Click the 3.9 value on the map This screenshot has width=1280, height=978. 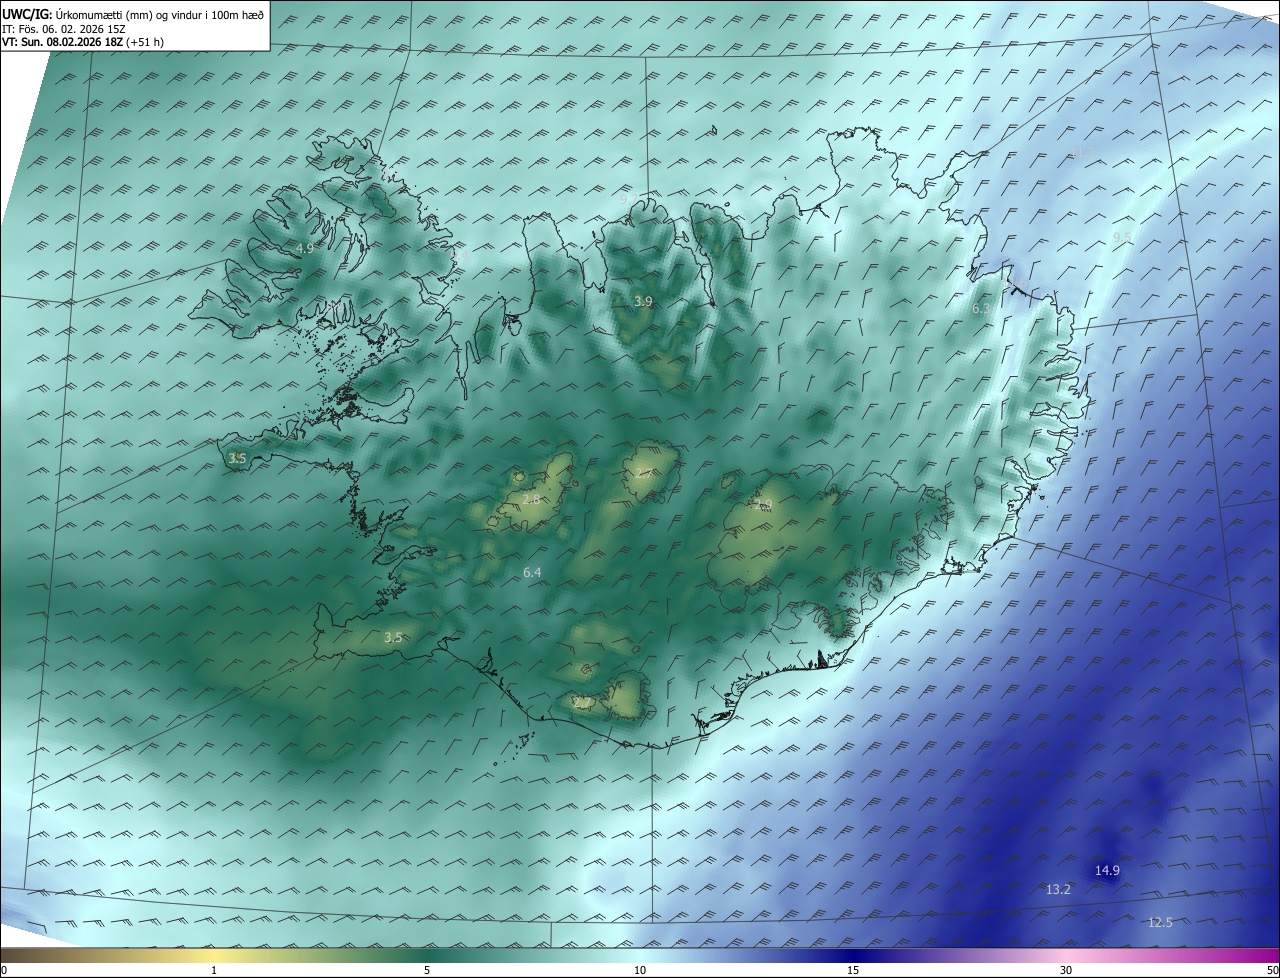[x=643, y=301]
